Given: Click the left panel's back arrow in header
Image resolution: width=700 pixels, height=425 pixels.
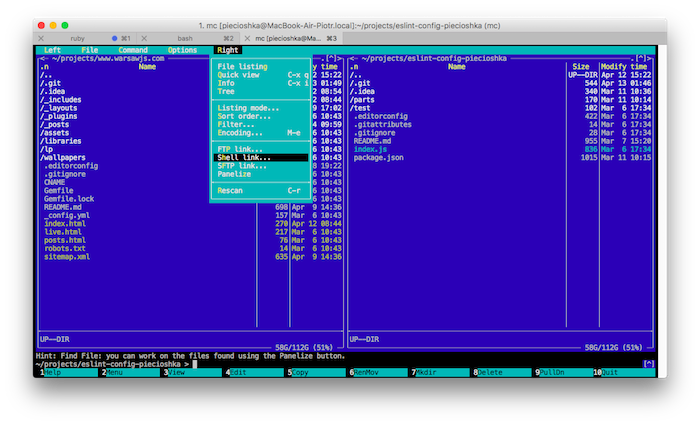Looking at the screenshot, I should coord(42,58).
